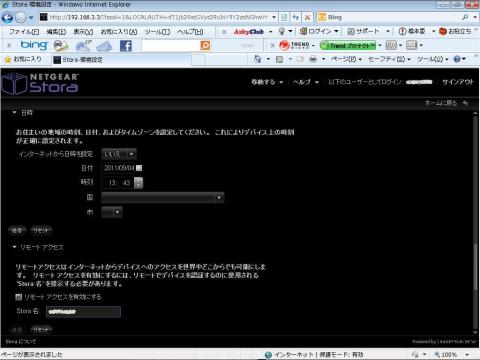Viewport: 480px width, 360px height.
Task: Open the 市 city dropdown
Action: click(x=112, y=212)
